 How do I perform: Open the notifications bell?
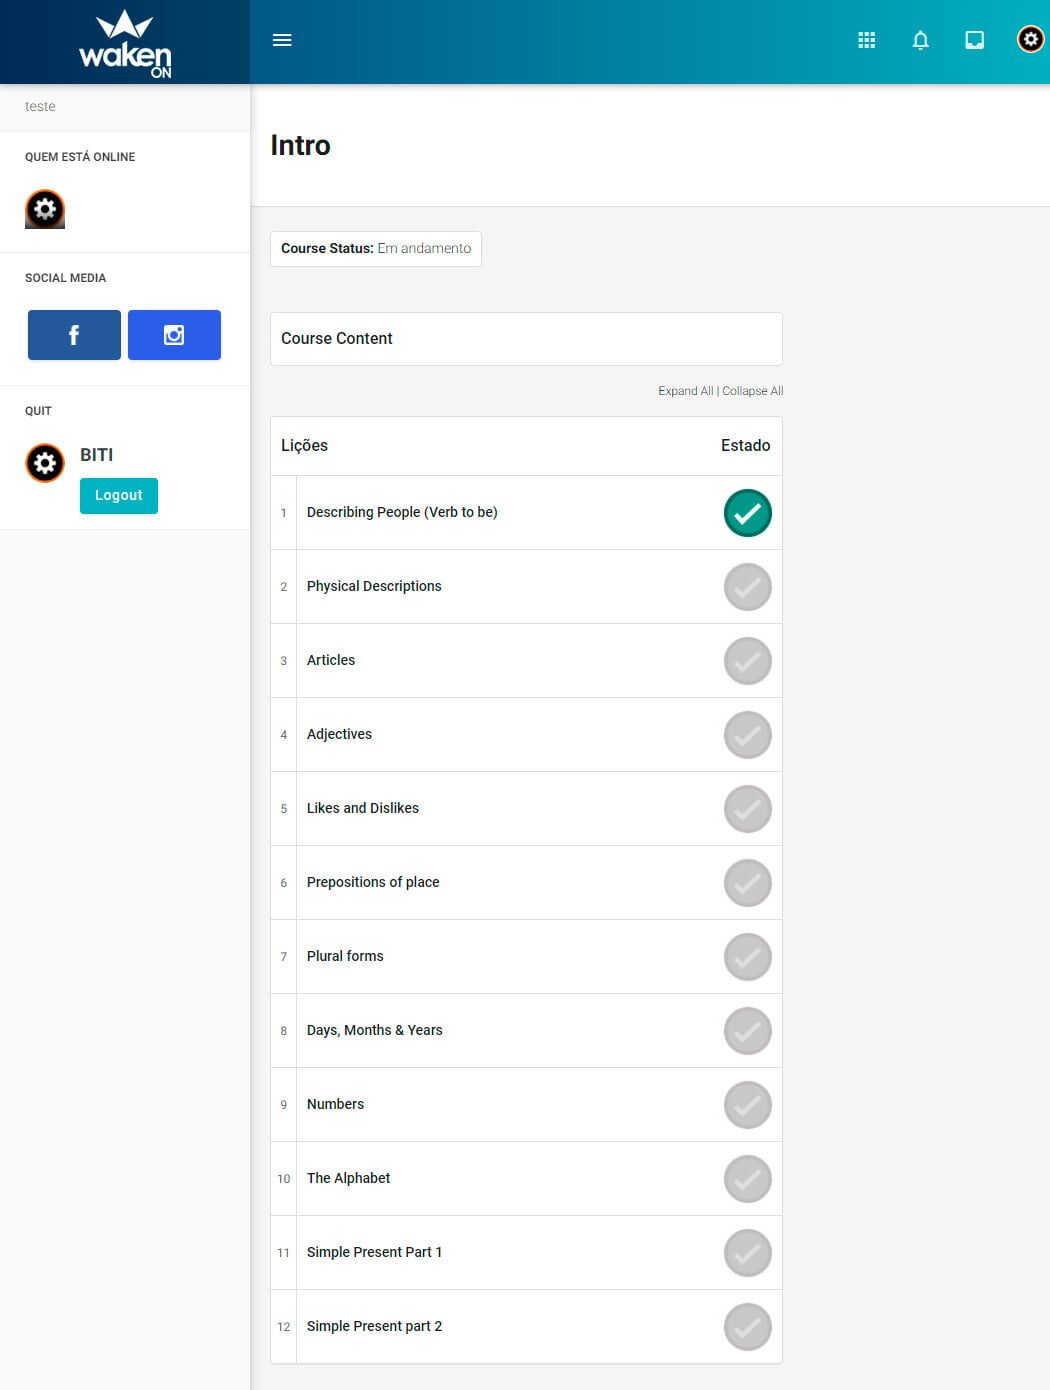point(921,40)
